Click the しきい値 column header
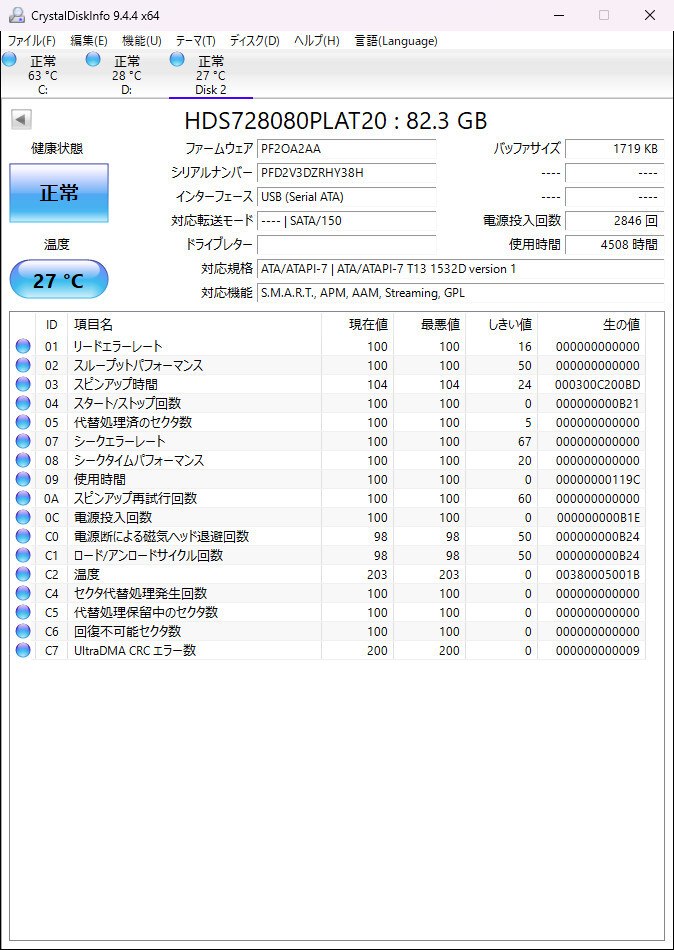The height and width of the screenshot is (950, 674). click(502, 325)
